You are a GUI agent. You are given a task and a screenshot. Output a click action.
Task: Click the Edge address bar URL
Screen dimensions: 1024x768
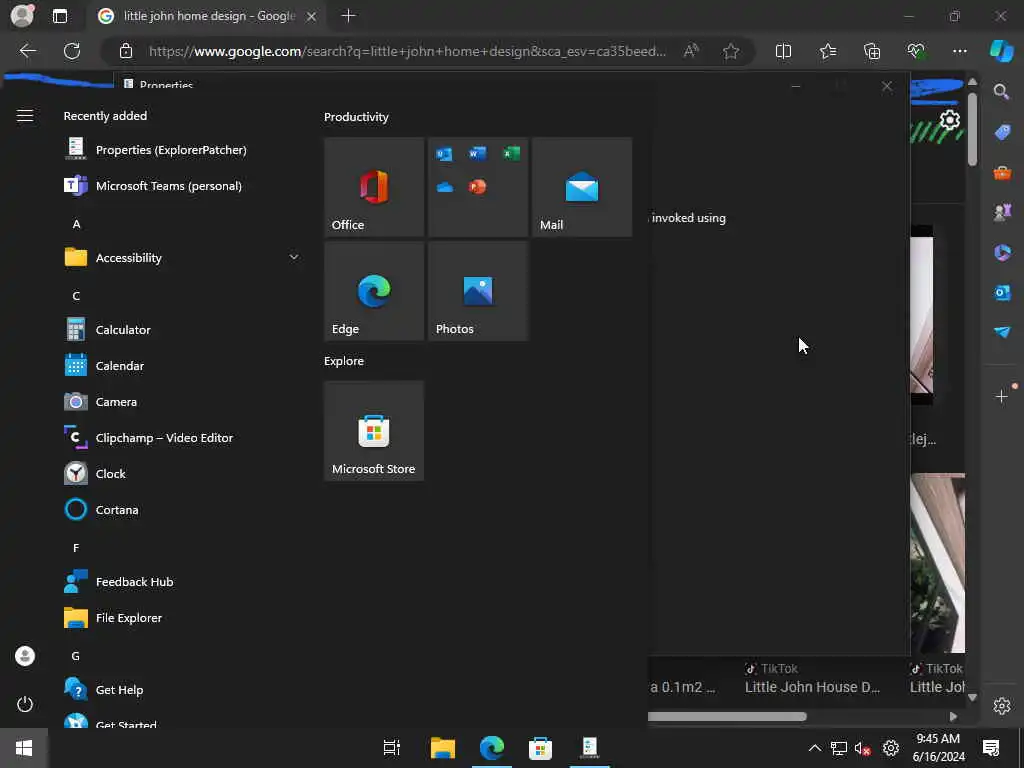pos(408,52)
